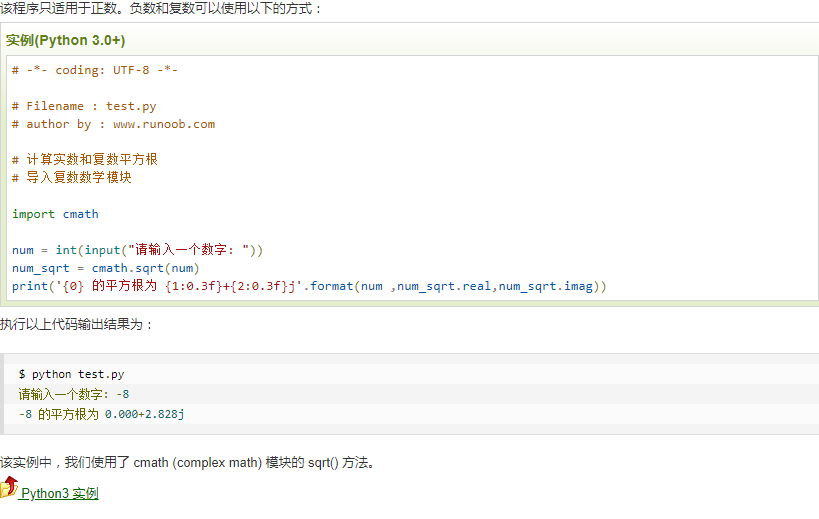Click the "coding: UTF-8" comment line
This screenshot has width=819, height=519.
click(95, 70)
